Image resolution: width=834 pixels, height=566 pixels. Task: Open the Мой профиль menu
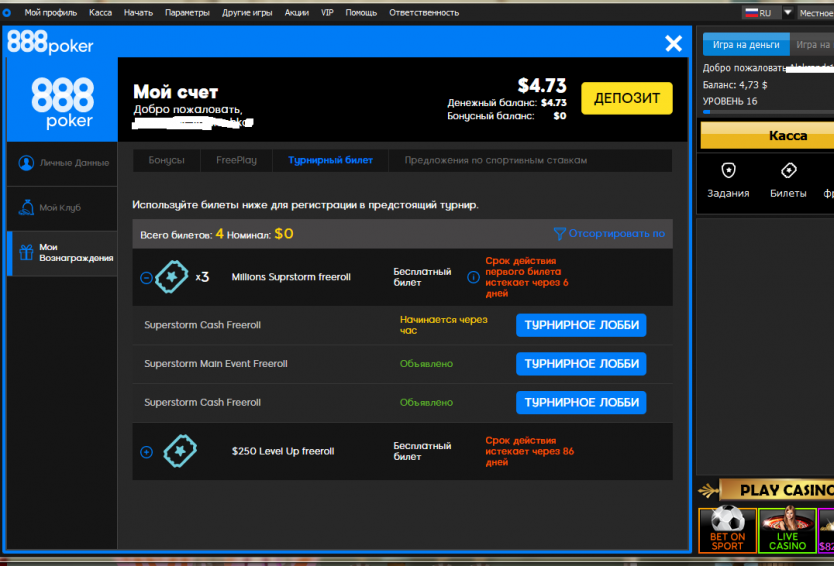[51, 13]
